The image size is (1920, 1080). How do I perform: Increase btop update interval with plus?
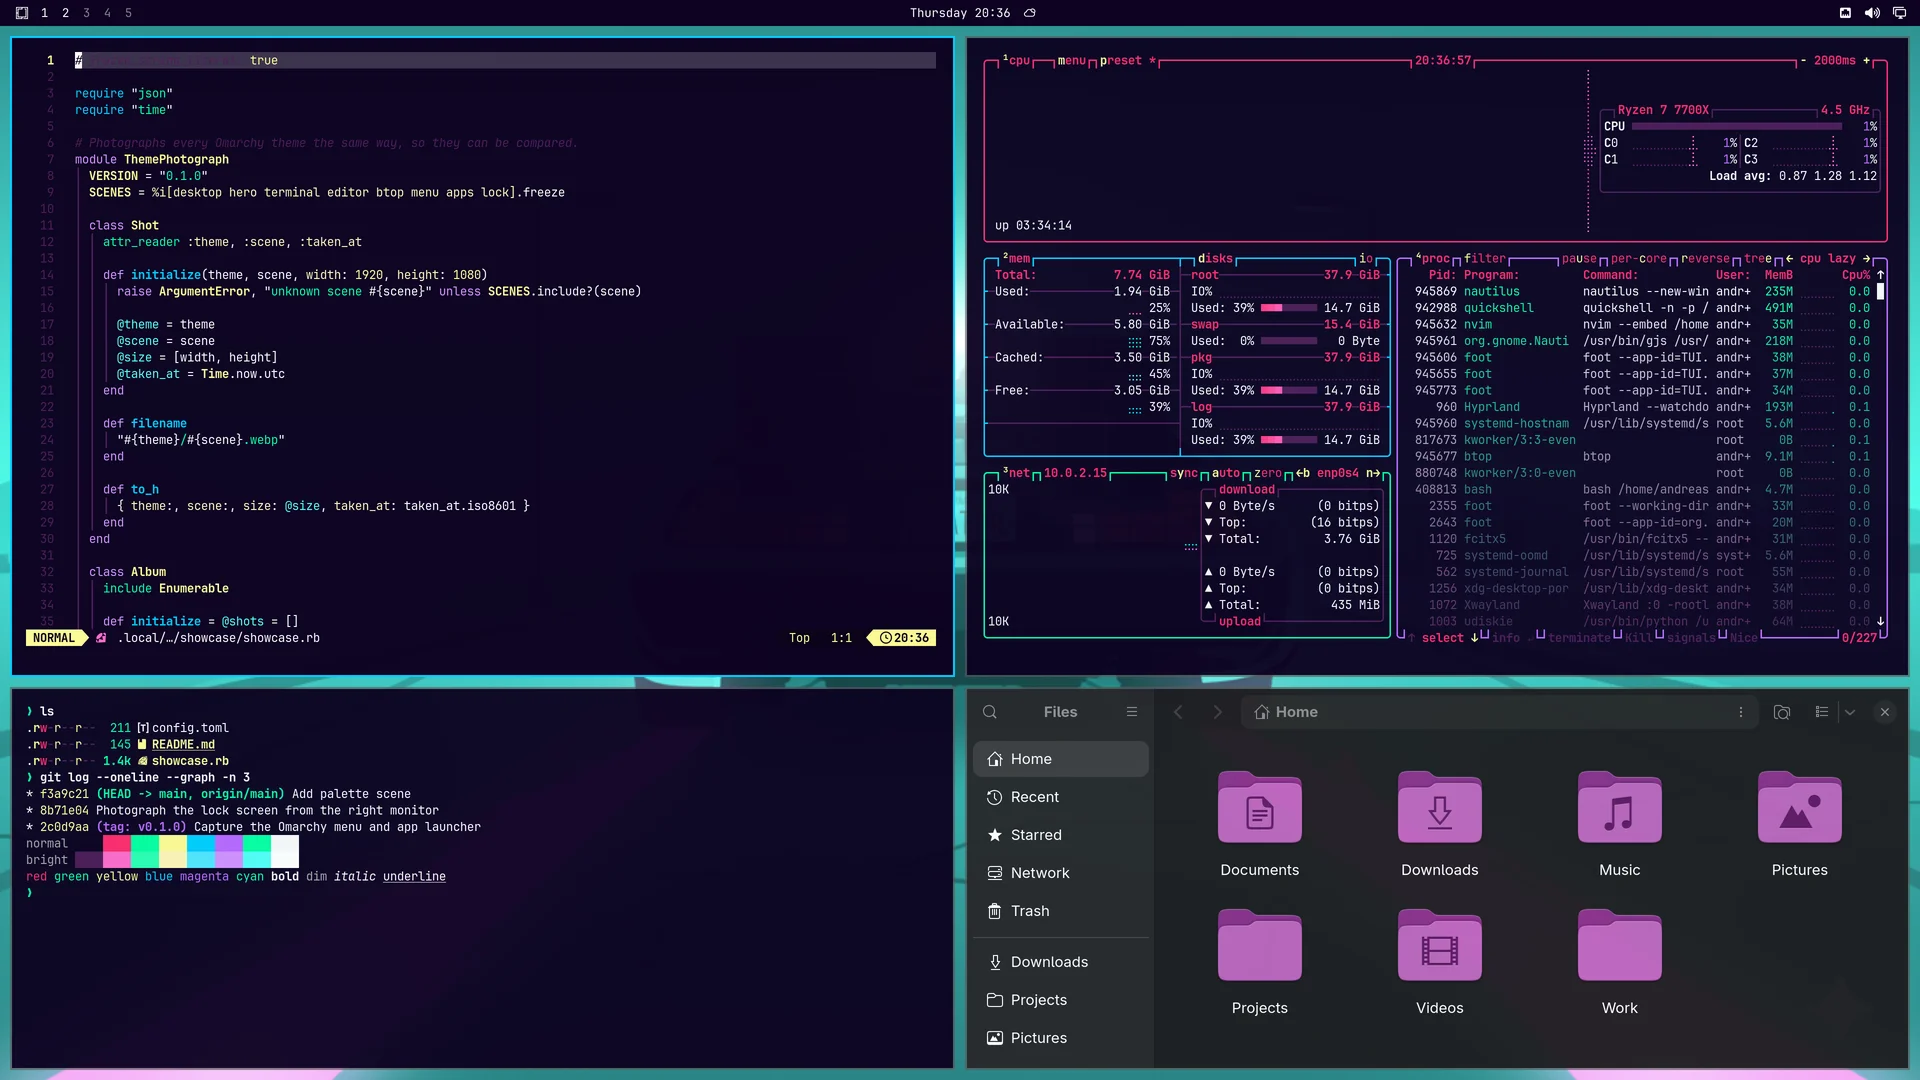click(1866, 60)
